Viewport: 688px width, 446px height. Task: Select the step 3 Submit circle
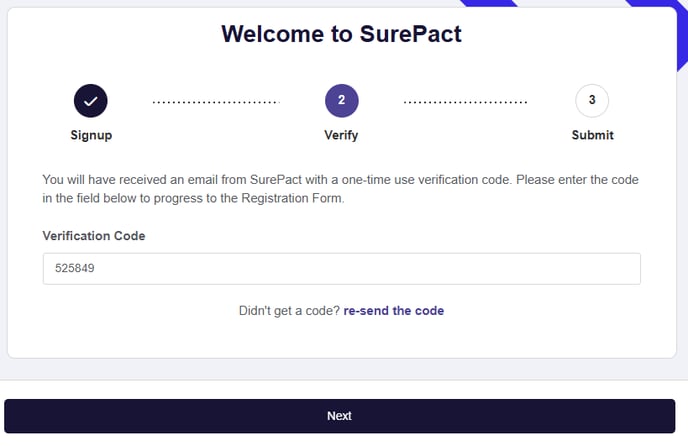pyautogui.click(x=592, y=101)
